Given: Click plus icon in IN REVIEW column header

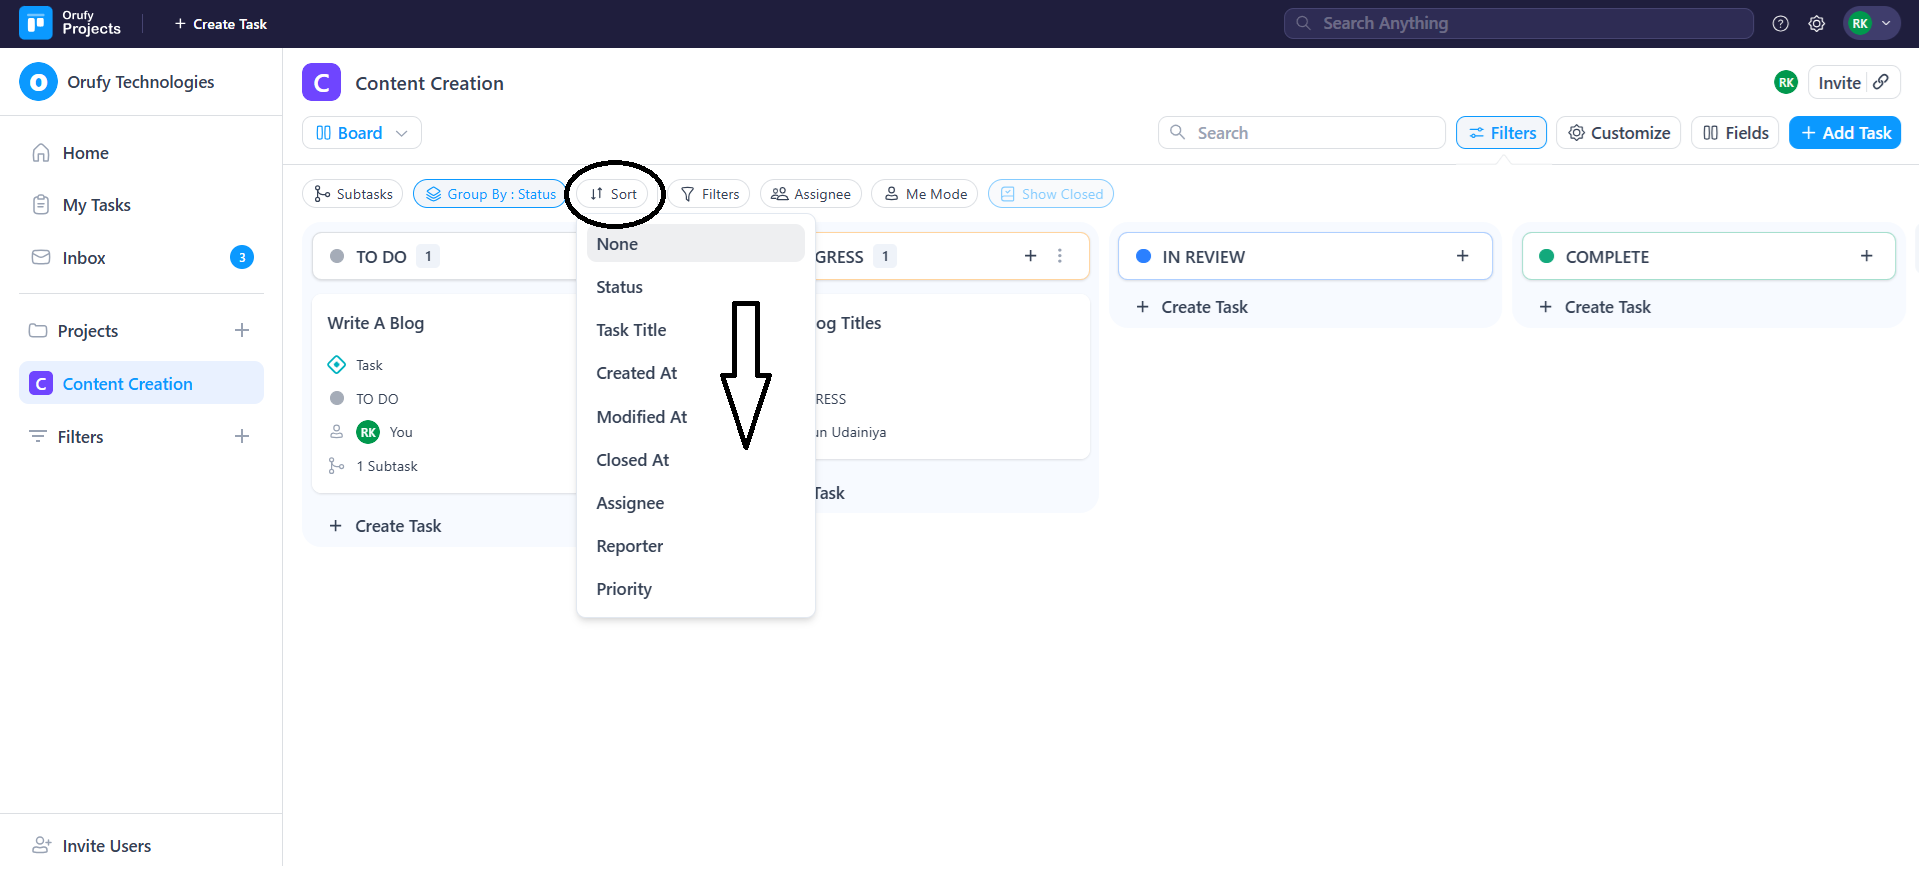Looking at the screenshot, I should pos(1462,256).
